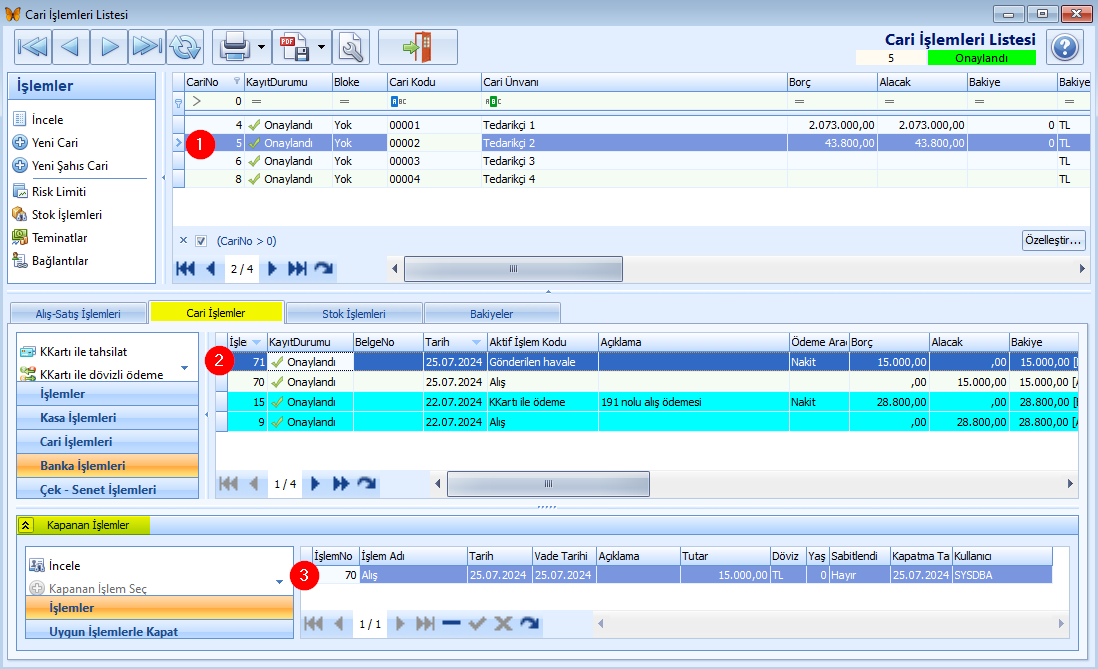Open Yeni Cari from İşlemler panel
1098x669 pixels.
[x=55, y=143]
